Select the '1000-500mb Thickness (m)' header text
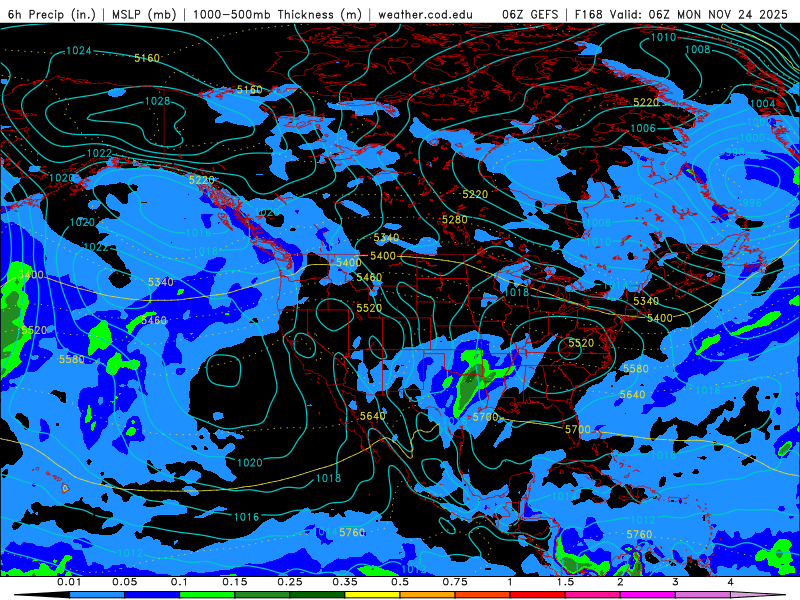 coord(277,14)
